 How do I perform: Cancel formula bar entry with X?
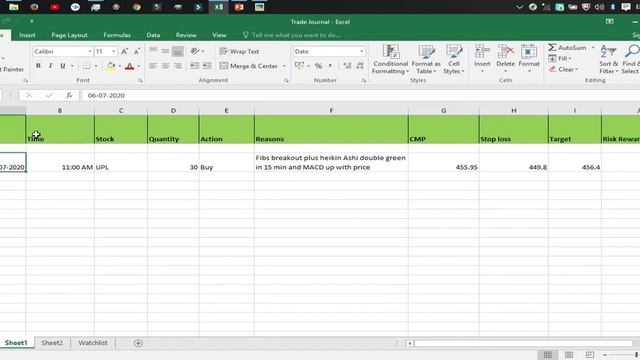[x=29, y=96]
